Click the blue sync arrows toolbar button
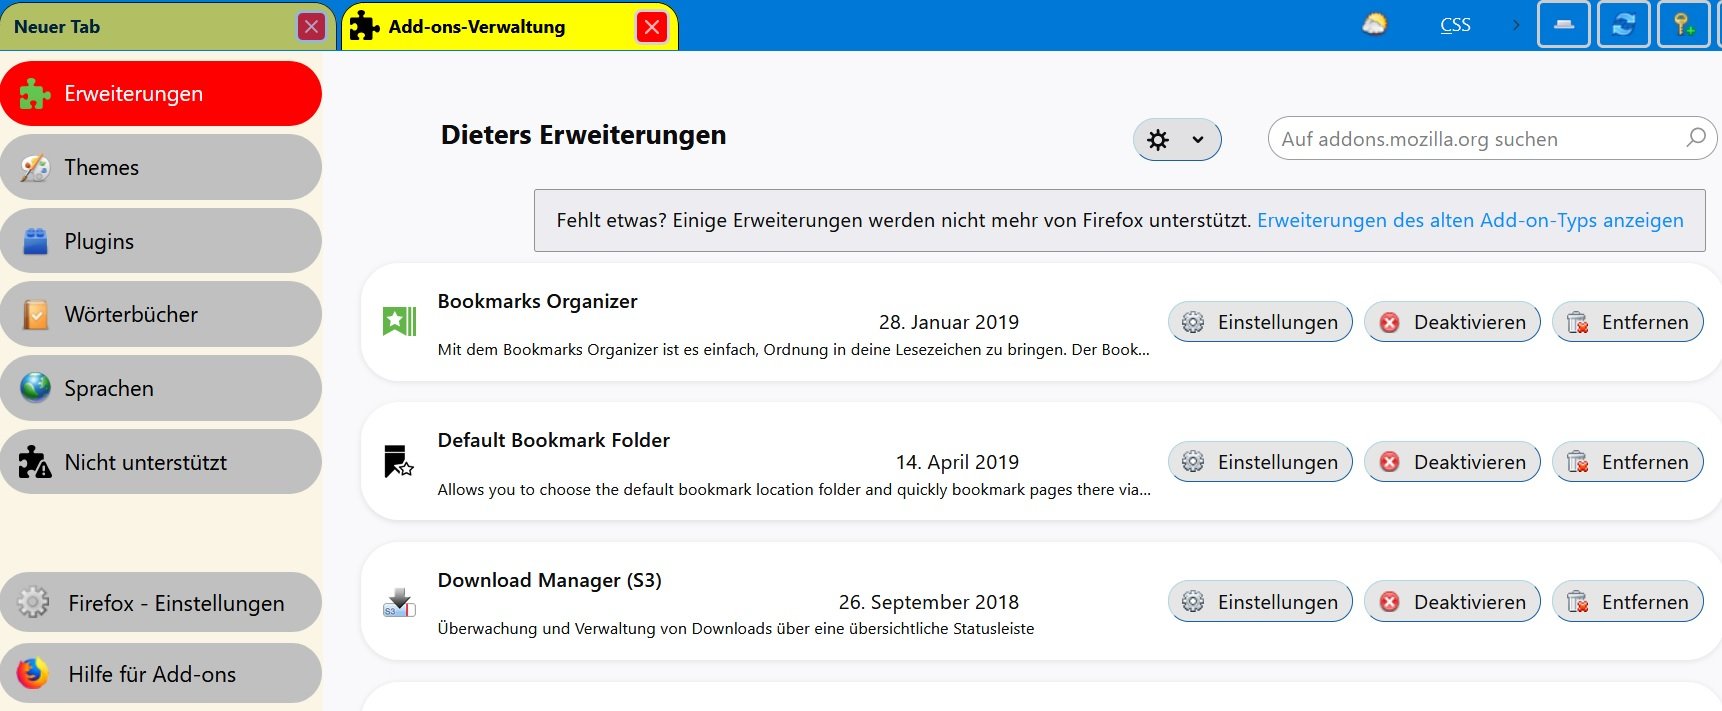The height and width of the screenshot is (711, 1722). pos(1624,25)
